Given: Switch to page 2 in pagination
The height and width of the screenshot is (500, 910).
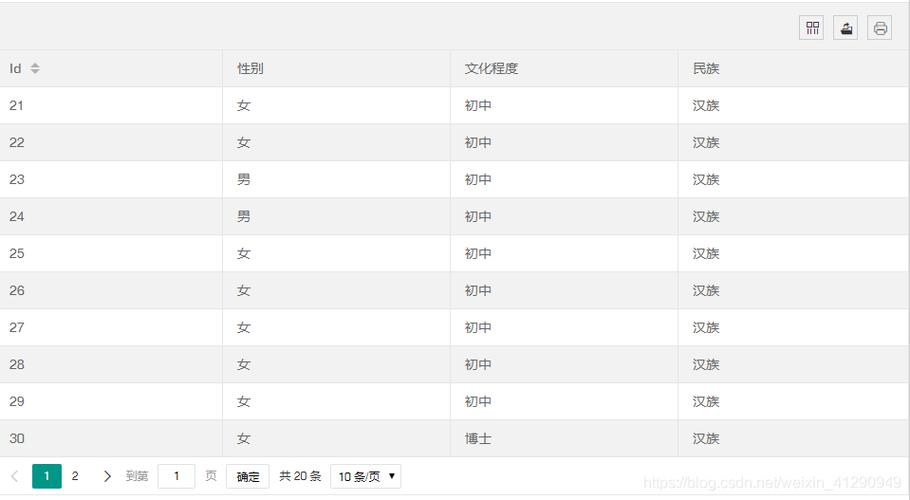Looking at the screenshot, I should pyautogui.click(x=75, y=476).
